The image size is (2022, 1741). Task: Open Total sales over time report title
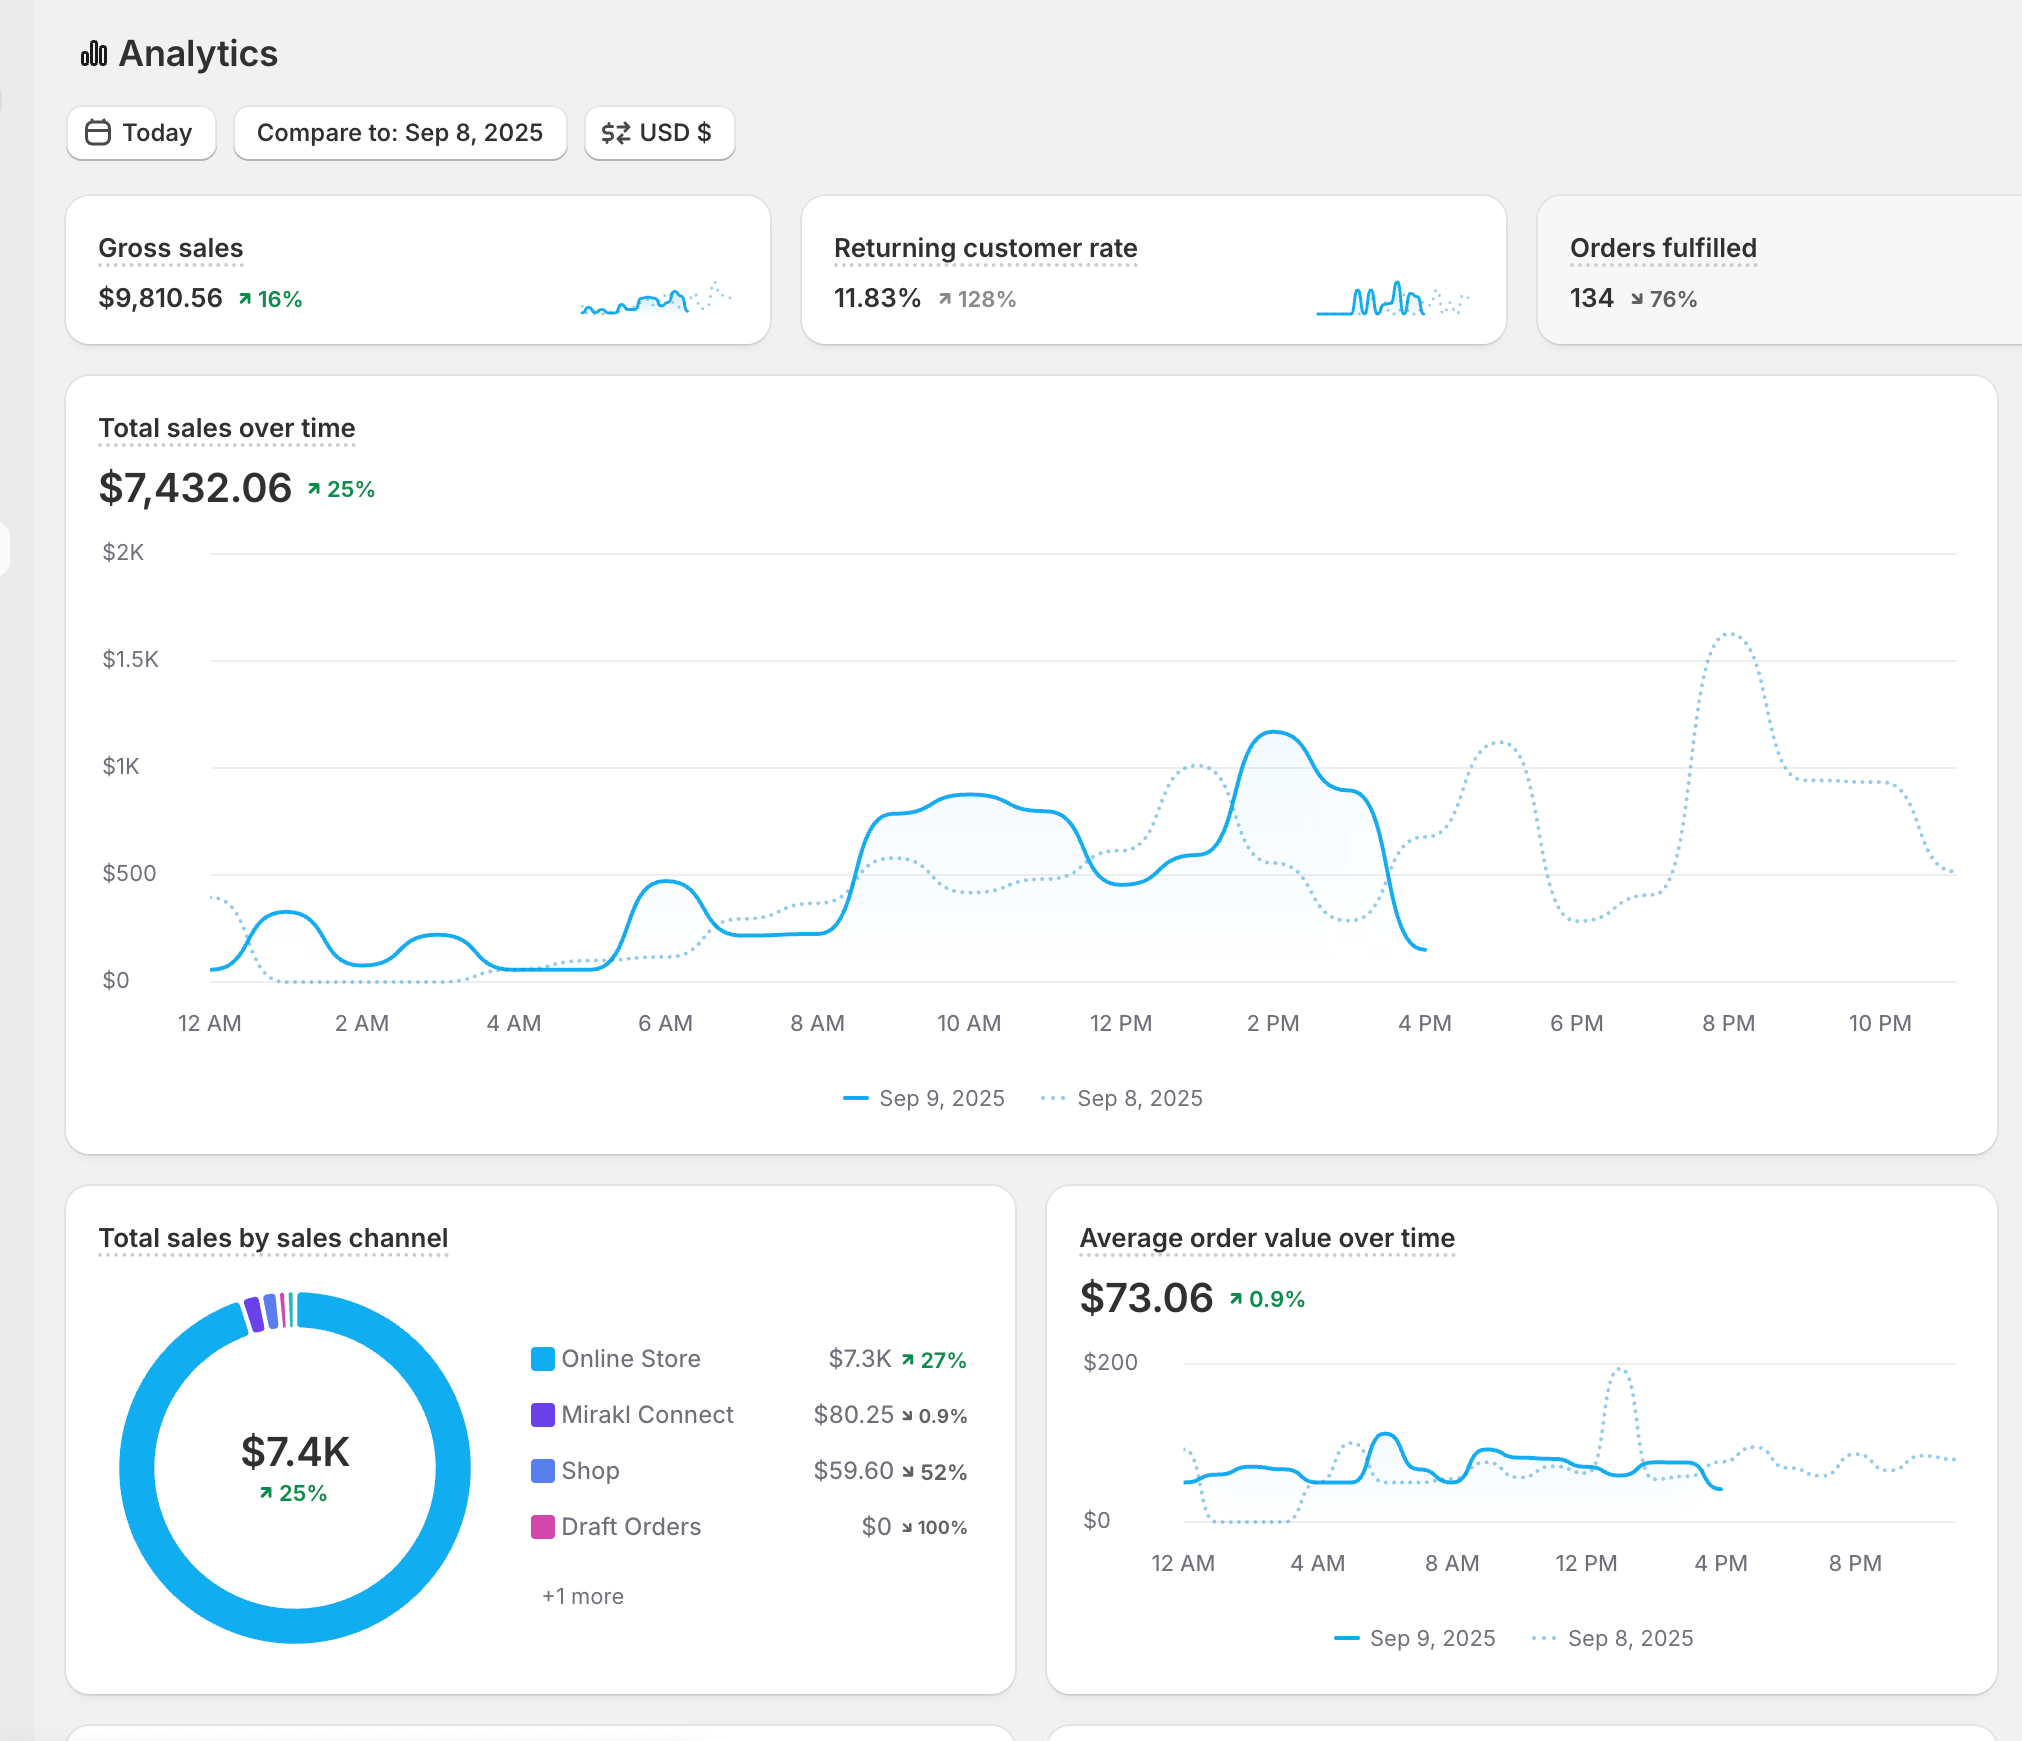[226, 428]
